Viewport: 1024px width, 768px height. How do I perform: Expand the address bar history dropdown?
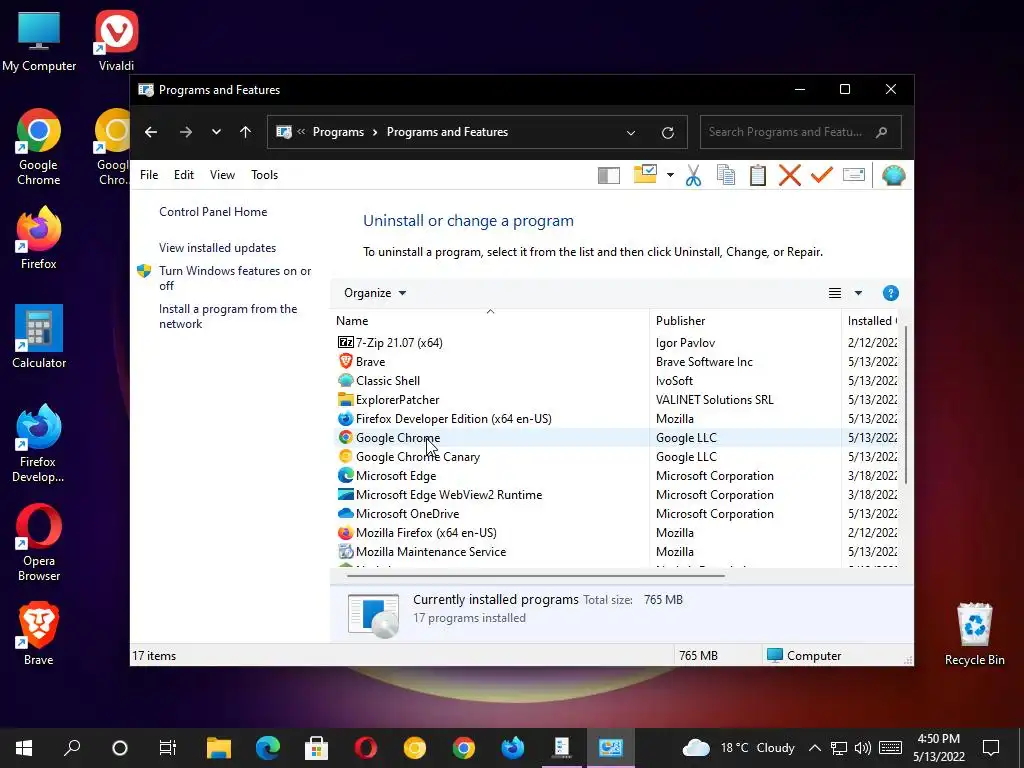631,133
